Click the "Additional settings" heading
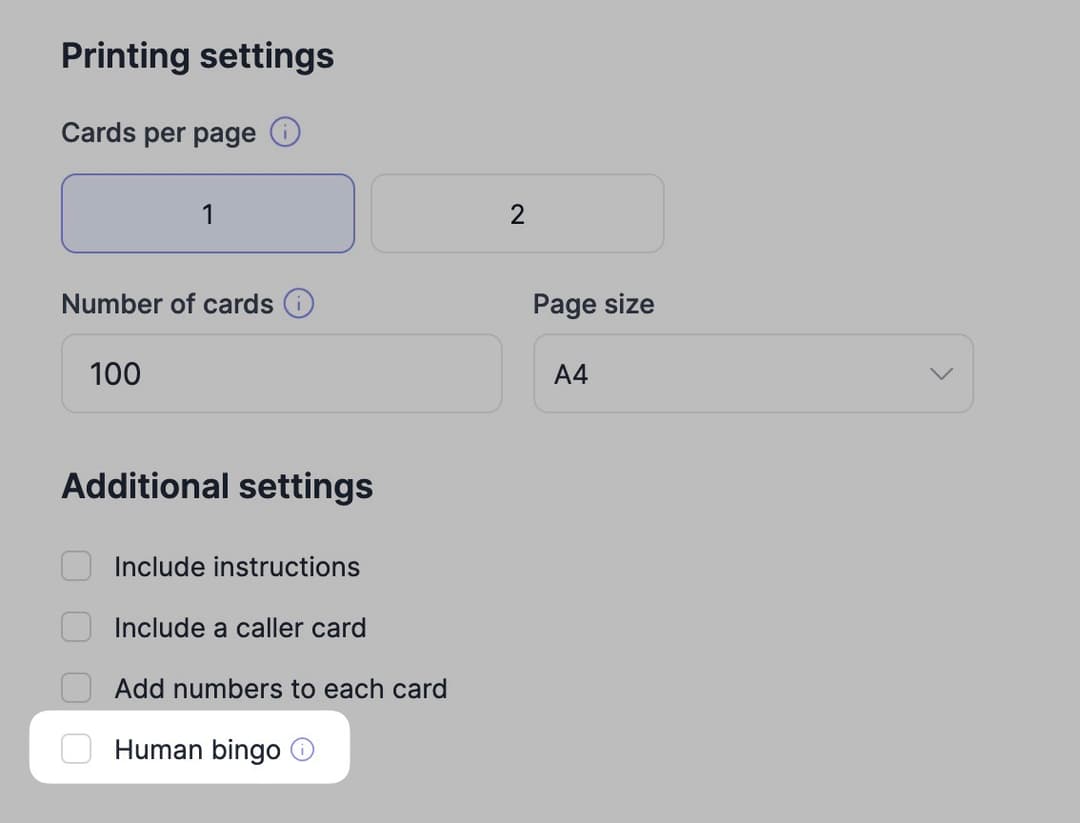 217,487
